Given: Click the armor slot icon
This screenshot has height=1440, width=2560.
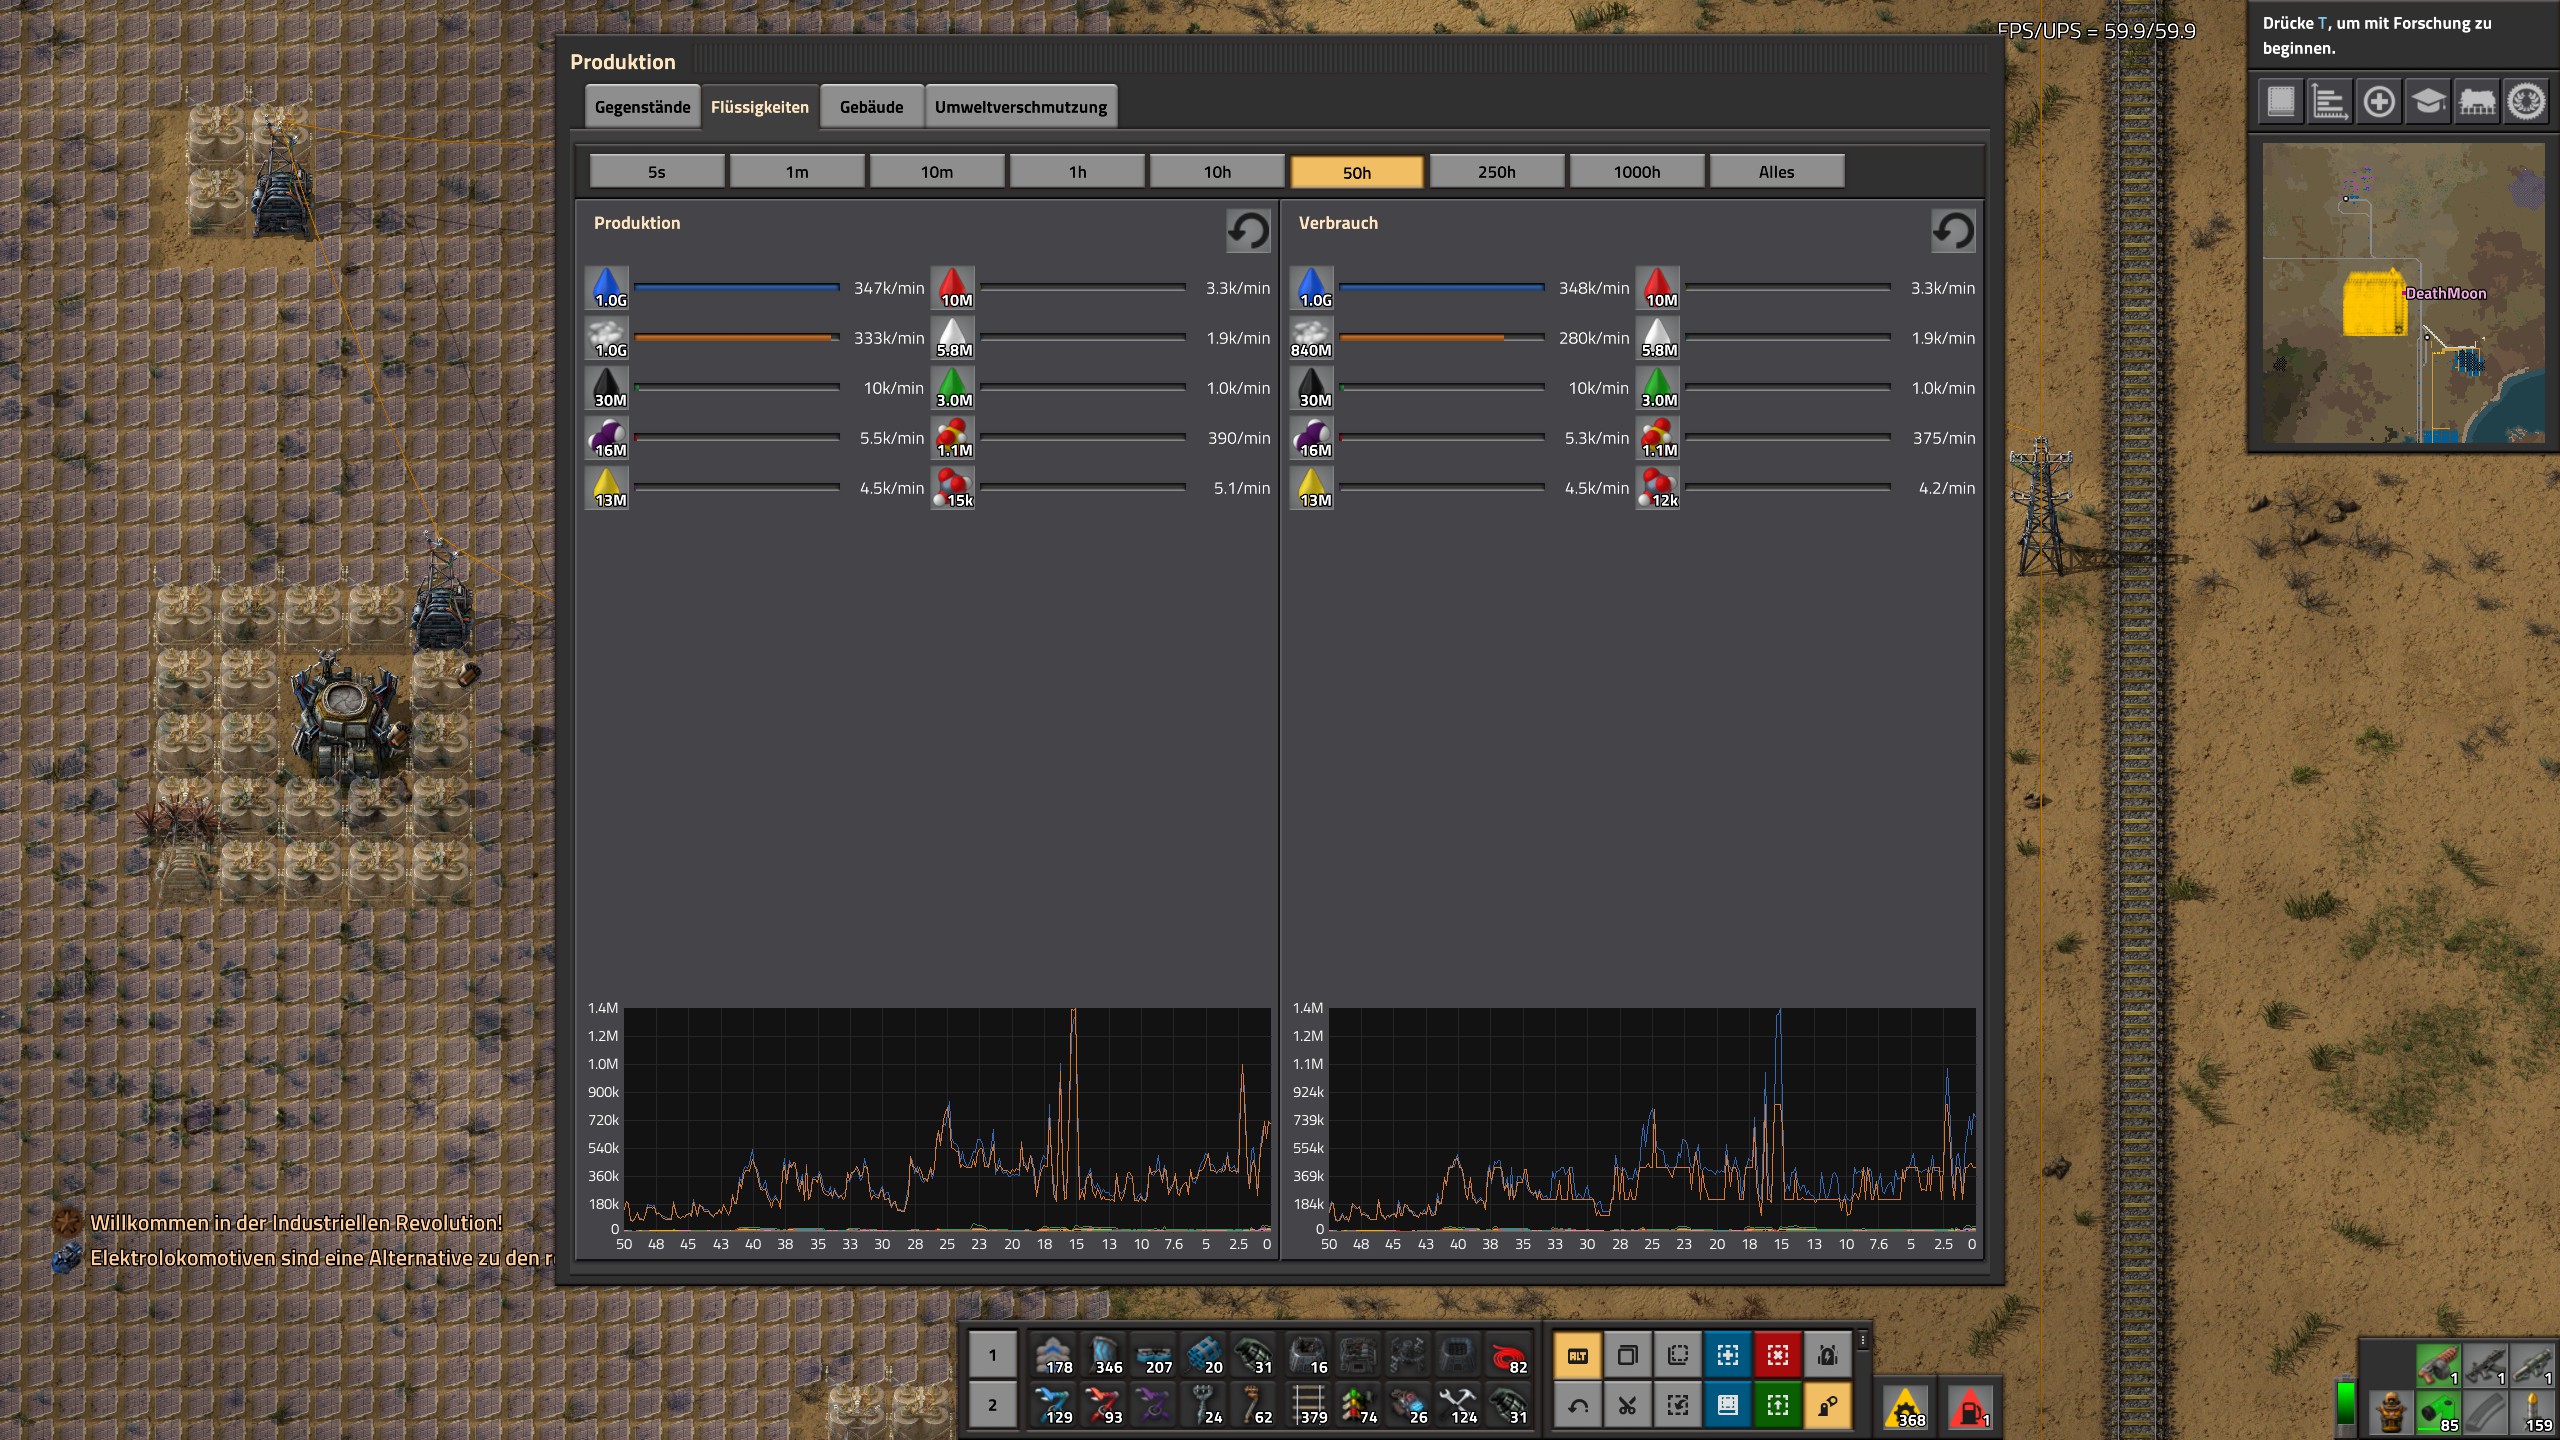Looking at the screenshot, I should pos(2391,1411).
